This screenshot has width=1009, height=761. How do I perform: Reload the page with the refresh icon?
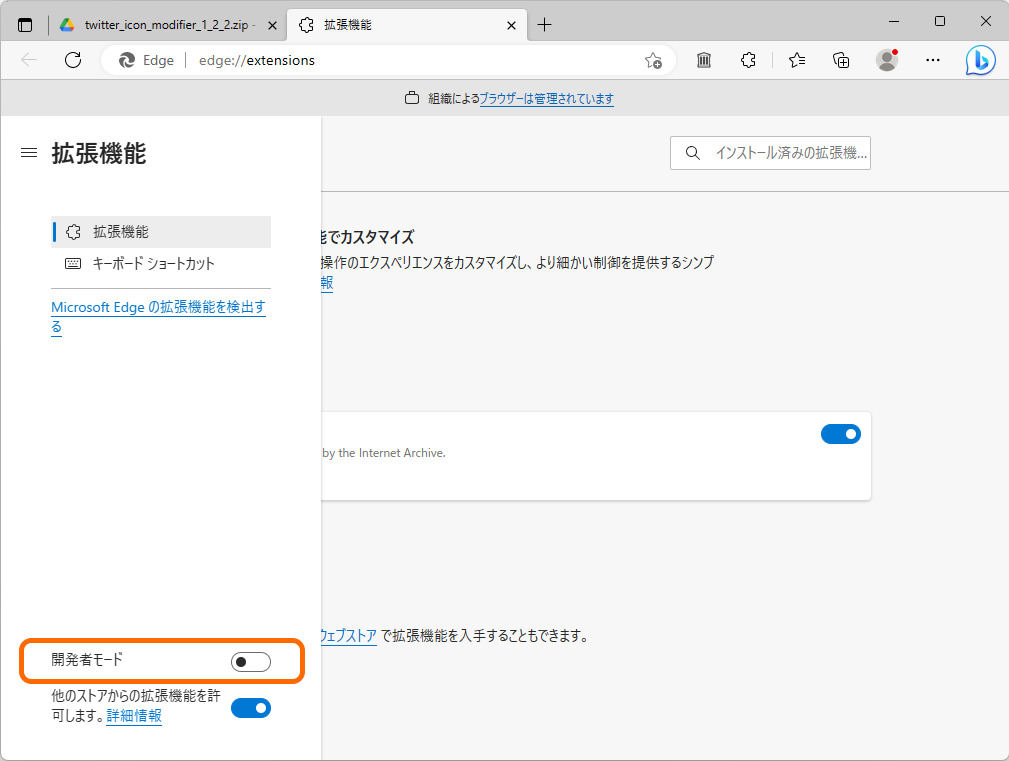(72, 60)
